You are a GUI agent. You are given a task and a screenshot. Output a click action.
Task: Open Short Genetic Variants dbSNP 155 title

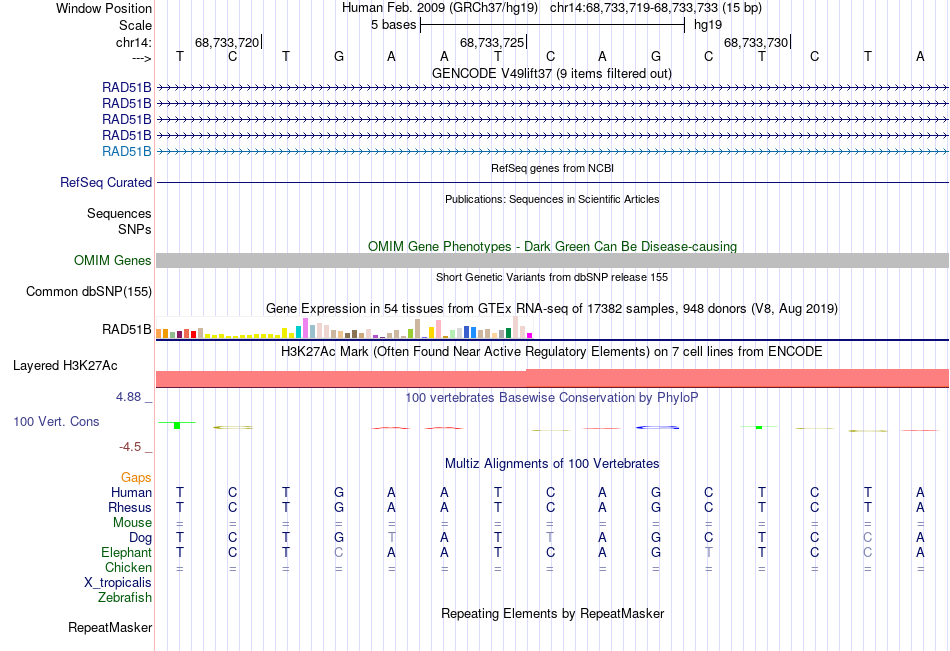pos(552,277)
